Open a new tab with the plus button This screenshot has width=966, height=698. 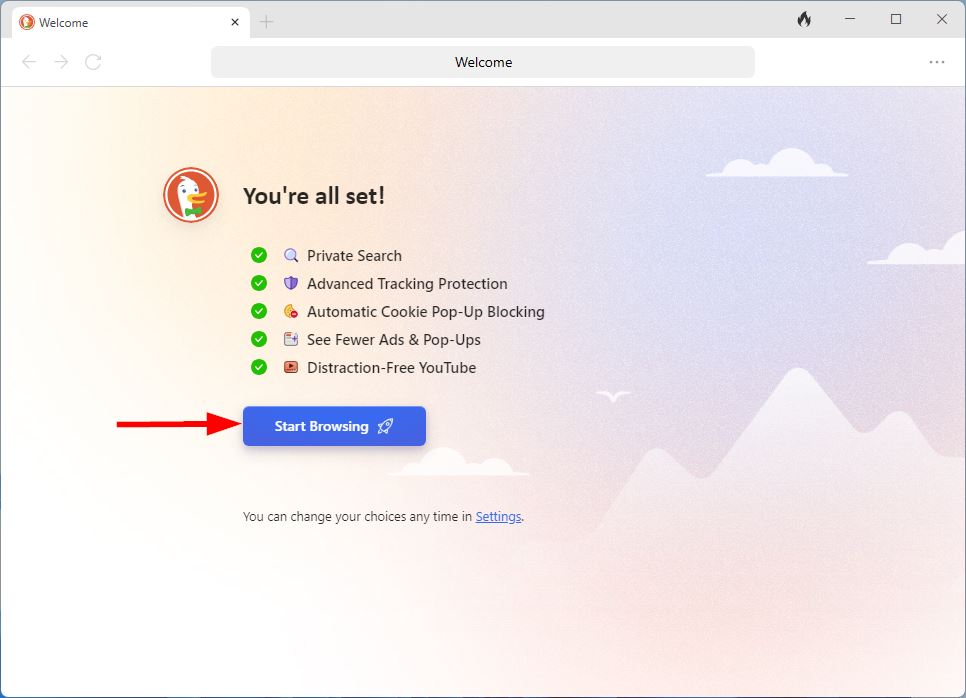[266, 21]
